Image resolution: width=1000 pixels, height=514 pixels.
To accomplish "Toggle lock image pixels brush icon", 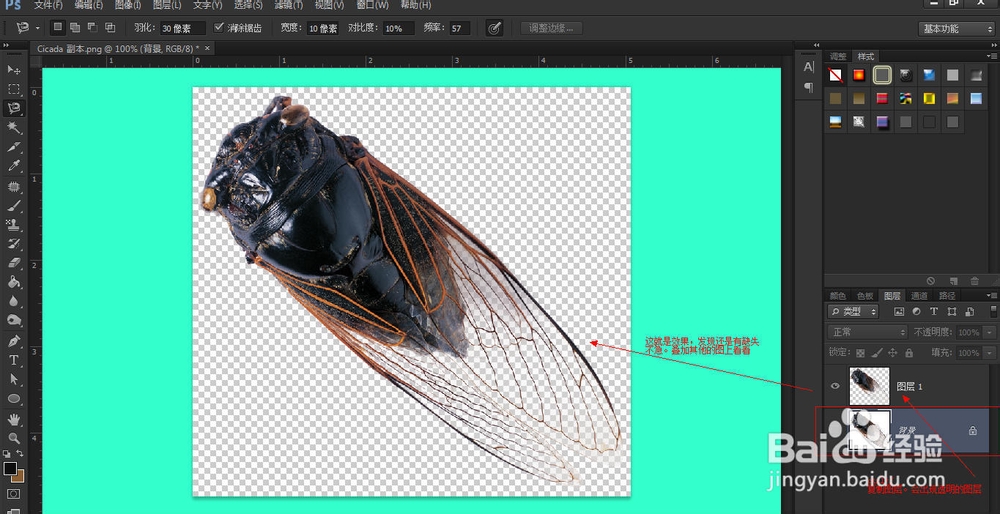I will (x=877, y=352).
